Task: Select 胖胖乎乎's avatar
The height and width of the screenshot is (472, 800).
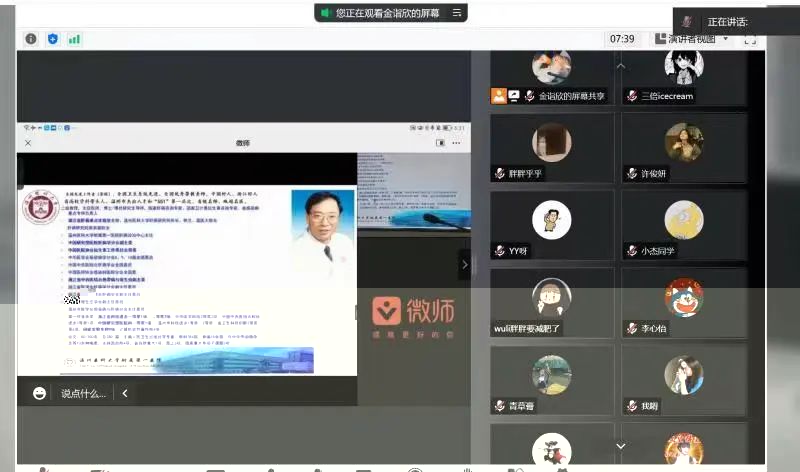Action: 552,142
